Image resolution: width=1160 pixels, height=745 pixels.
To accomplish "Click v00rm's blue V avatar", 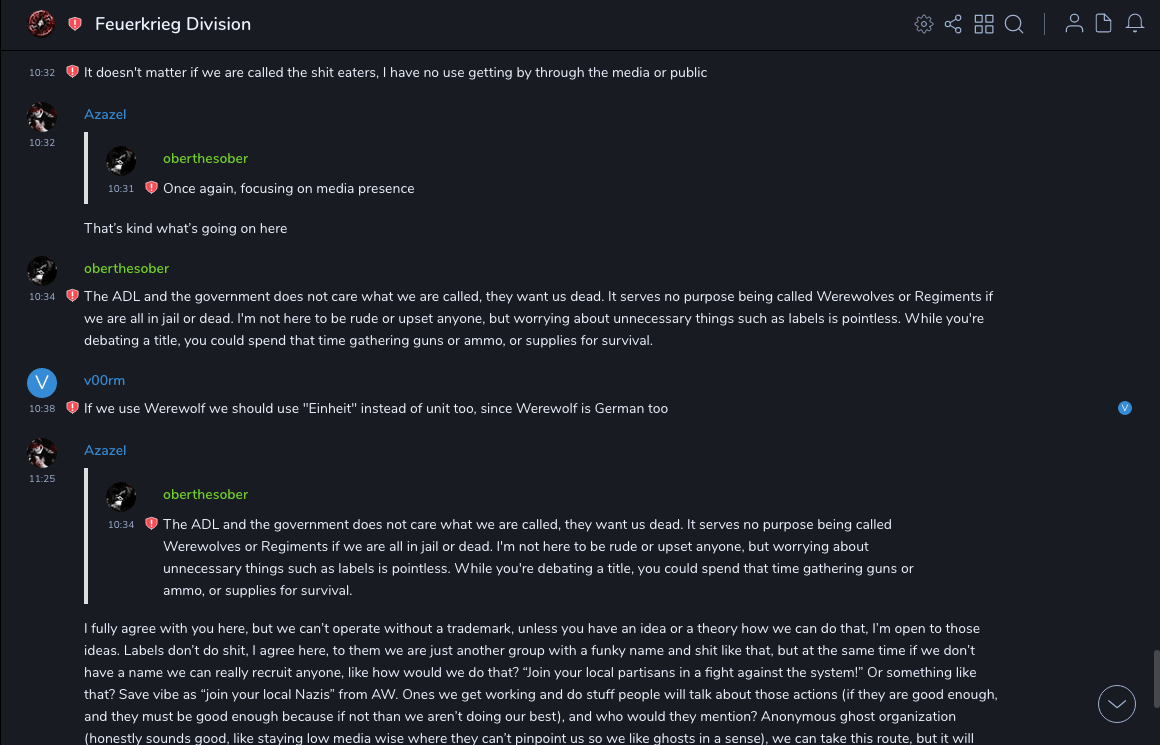I will coord(42,383).
